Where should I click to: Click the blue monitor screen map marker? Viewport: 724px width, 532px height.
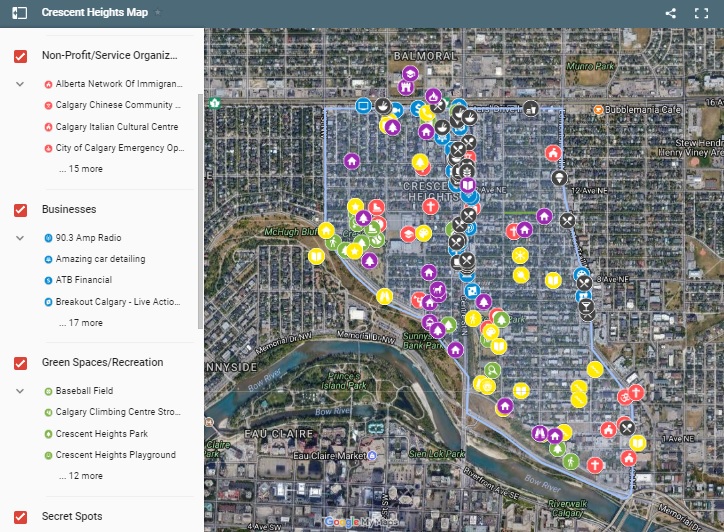point(363,106)
